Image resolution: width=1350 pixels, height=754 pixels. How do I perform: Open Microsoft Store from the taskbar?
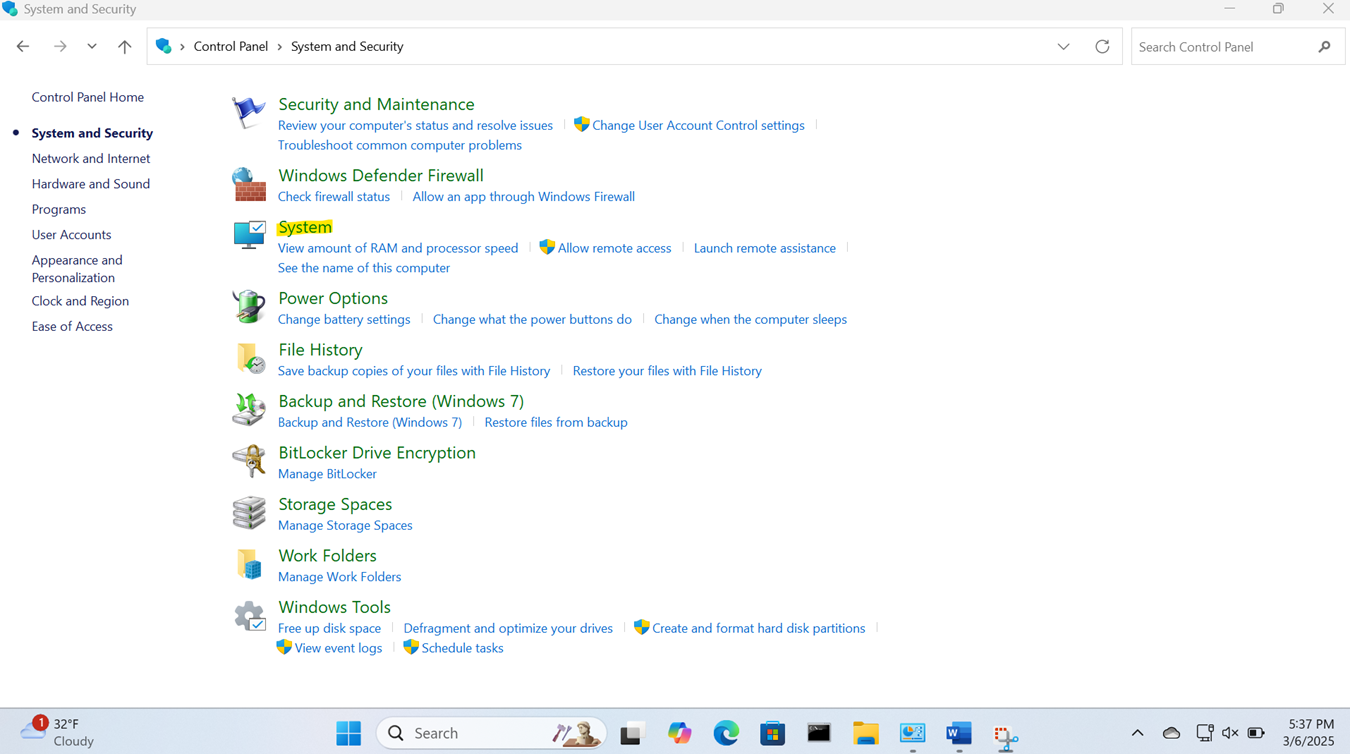click(772, 733)
